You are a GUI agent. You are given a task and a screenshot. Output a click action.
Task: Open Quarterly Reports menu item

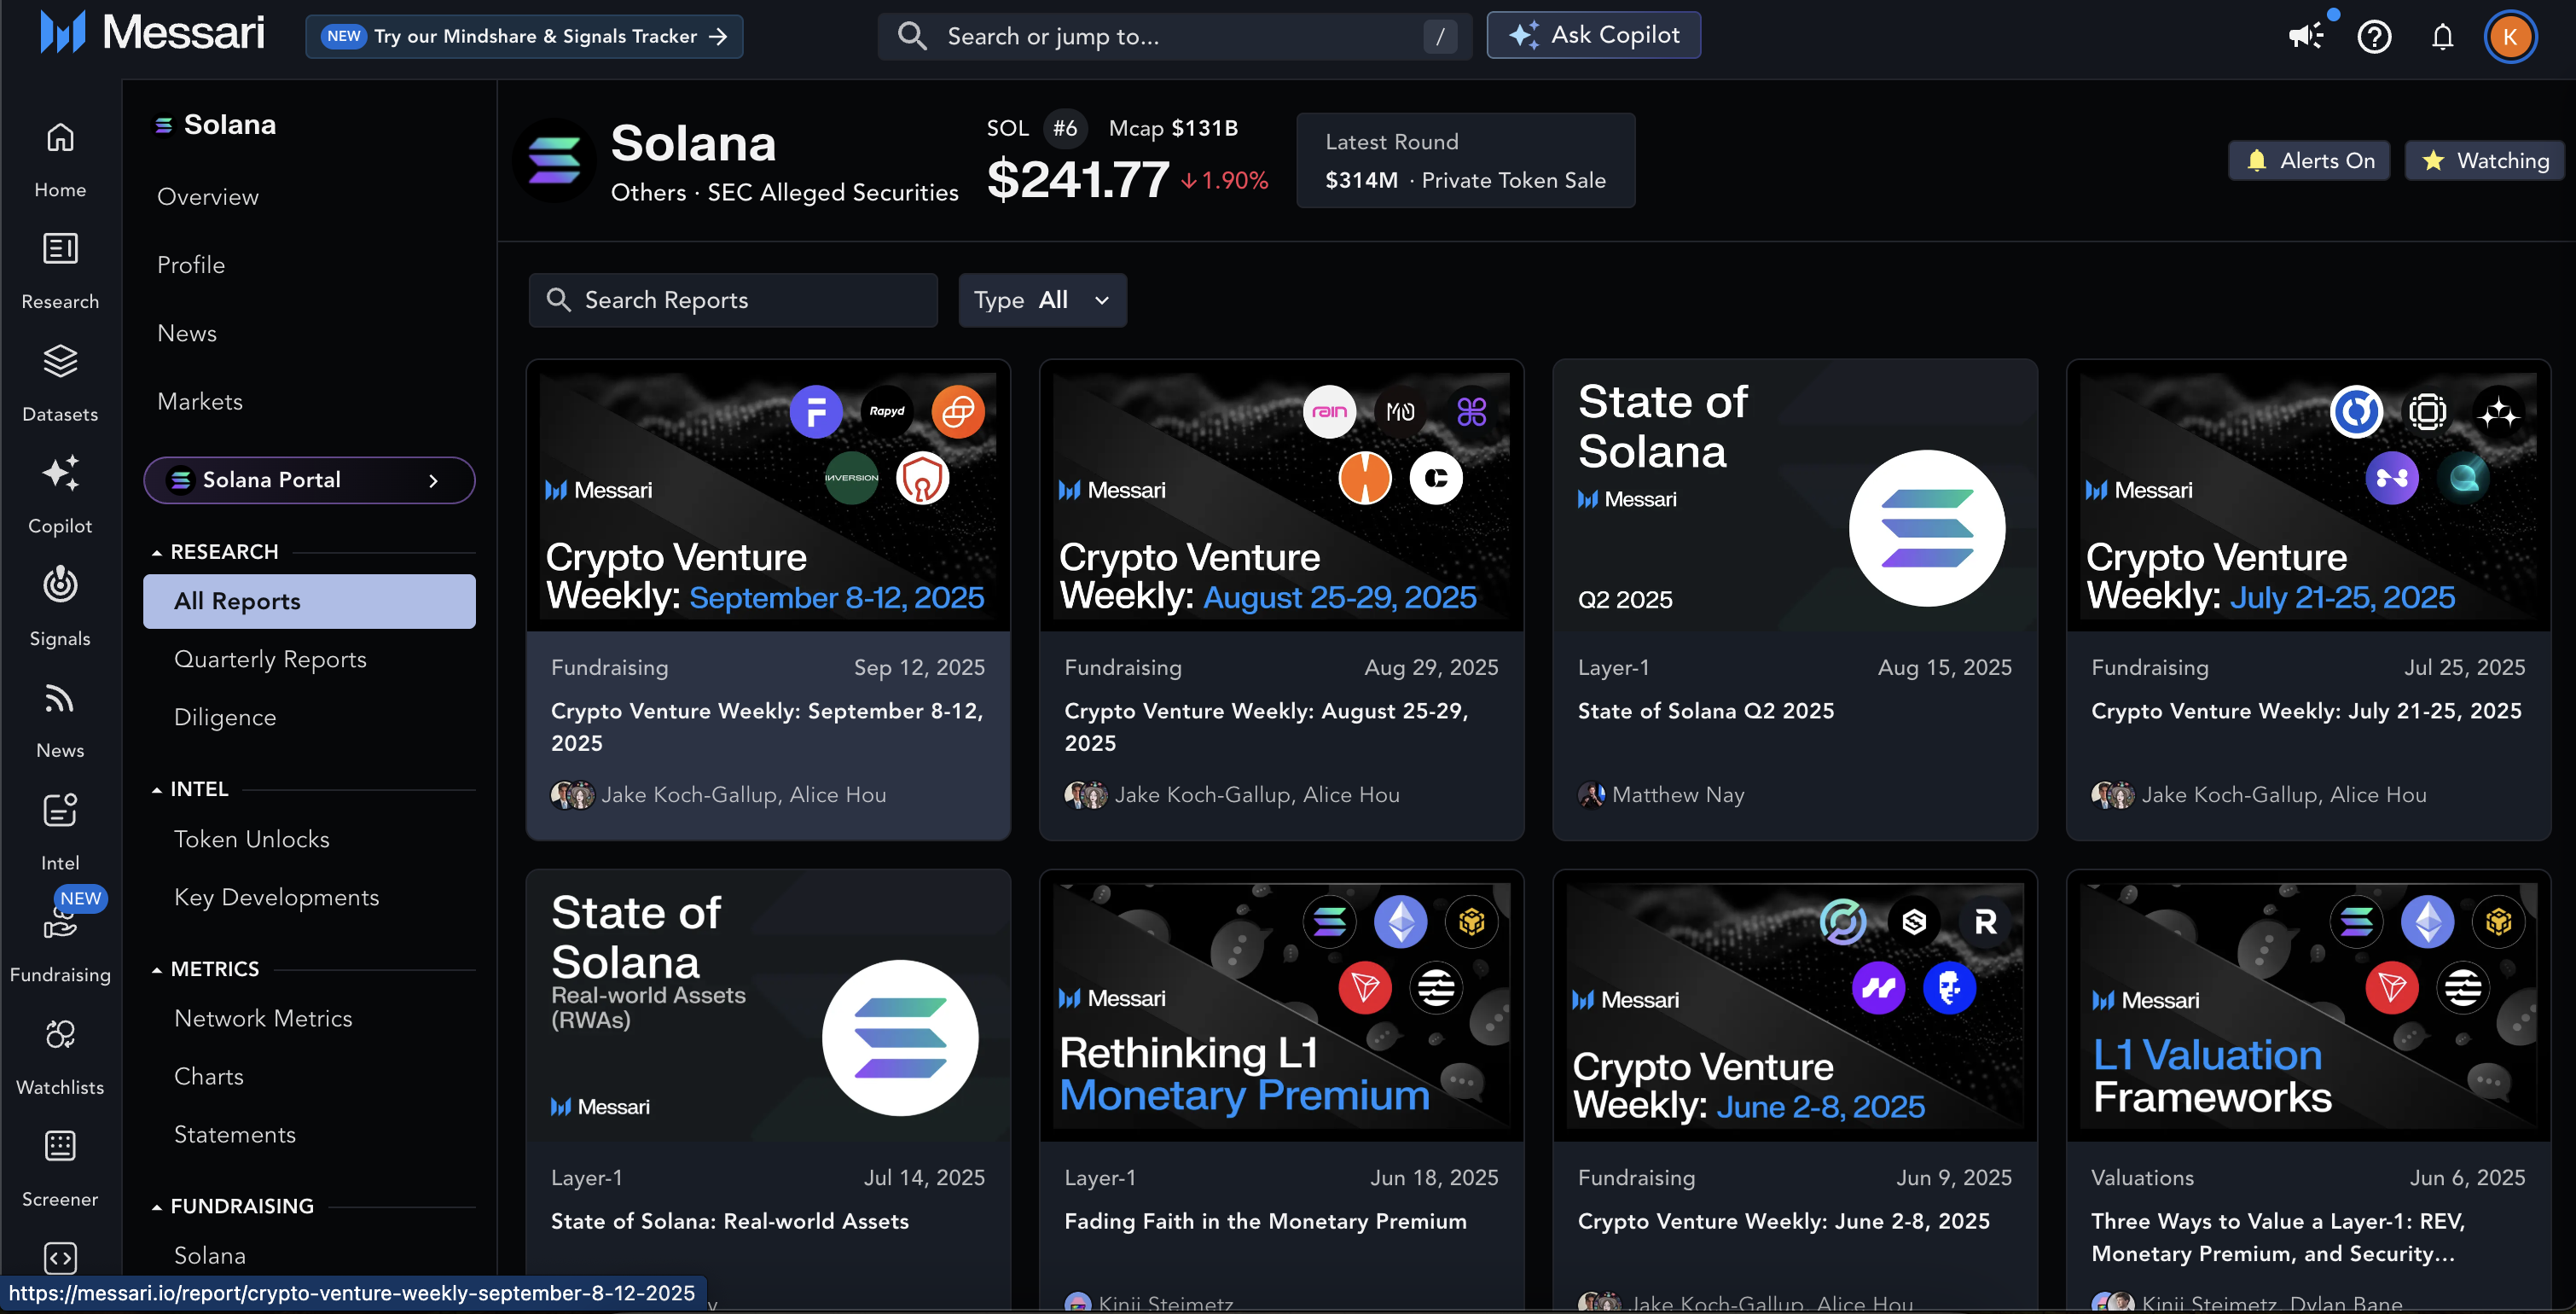270,659
